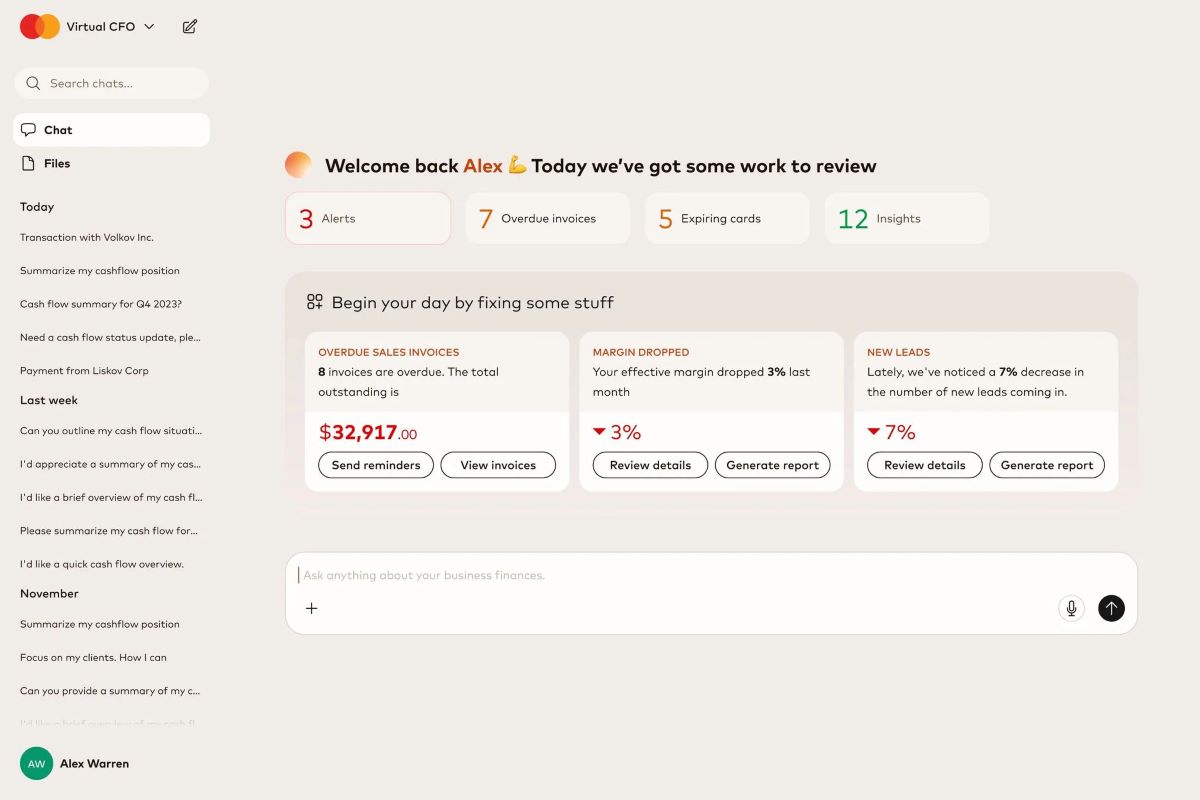Click the send message arrow icon

coord(1111,608)
